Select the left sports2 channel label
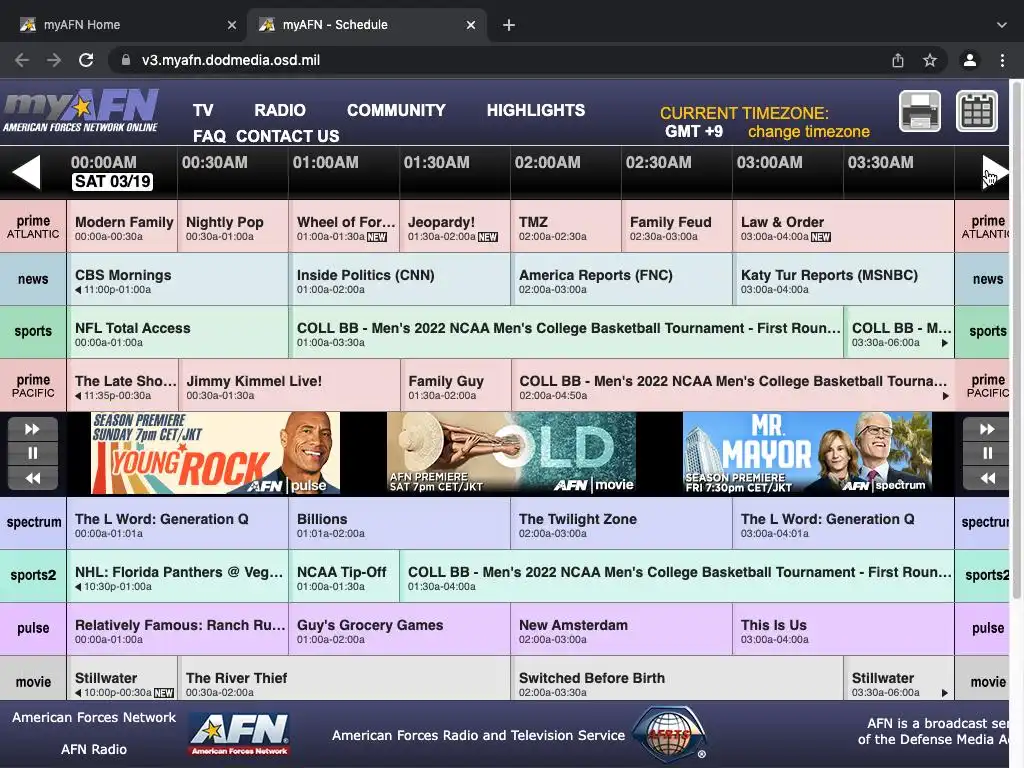The width and height of the screenshot is (1024, 768). 33,575
